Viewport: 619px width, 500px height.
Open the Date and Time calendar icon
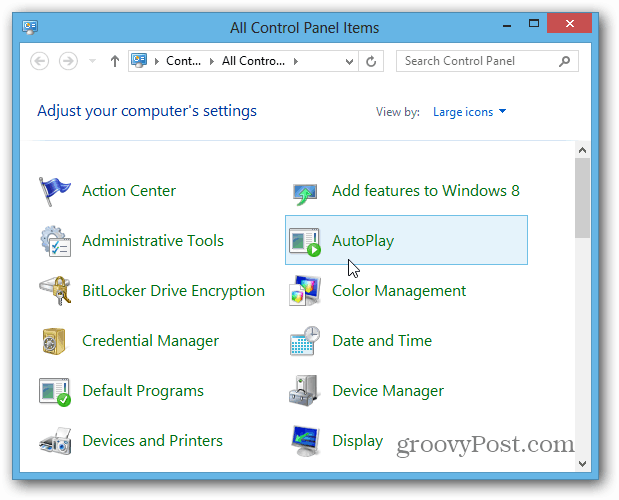tap(305, 341)
